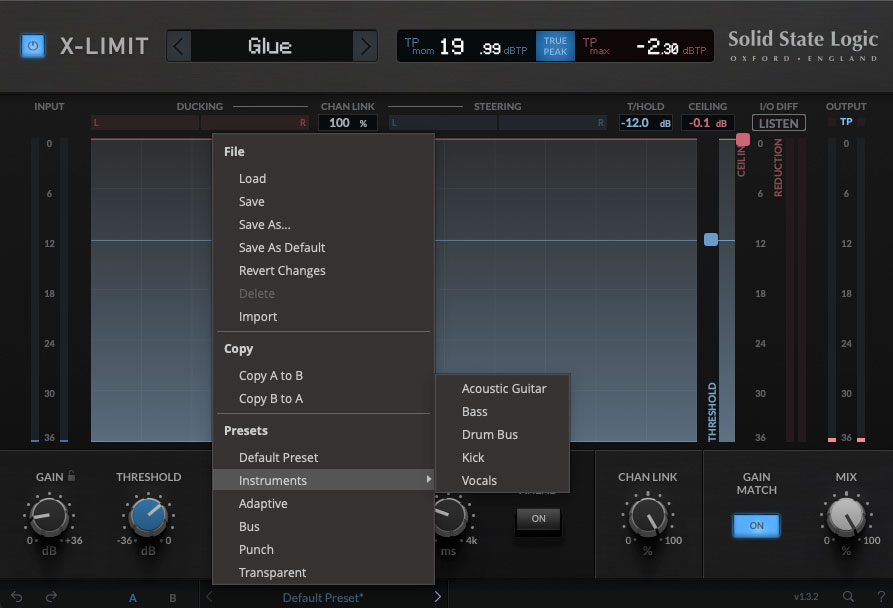Image resolution: width=893 pixels, height=608 pixels.
Task: Click the red Ceiling slider handle
Action: click(x=743, y=139)
